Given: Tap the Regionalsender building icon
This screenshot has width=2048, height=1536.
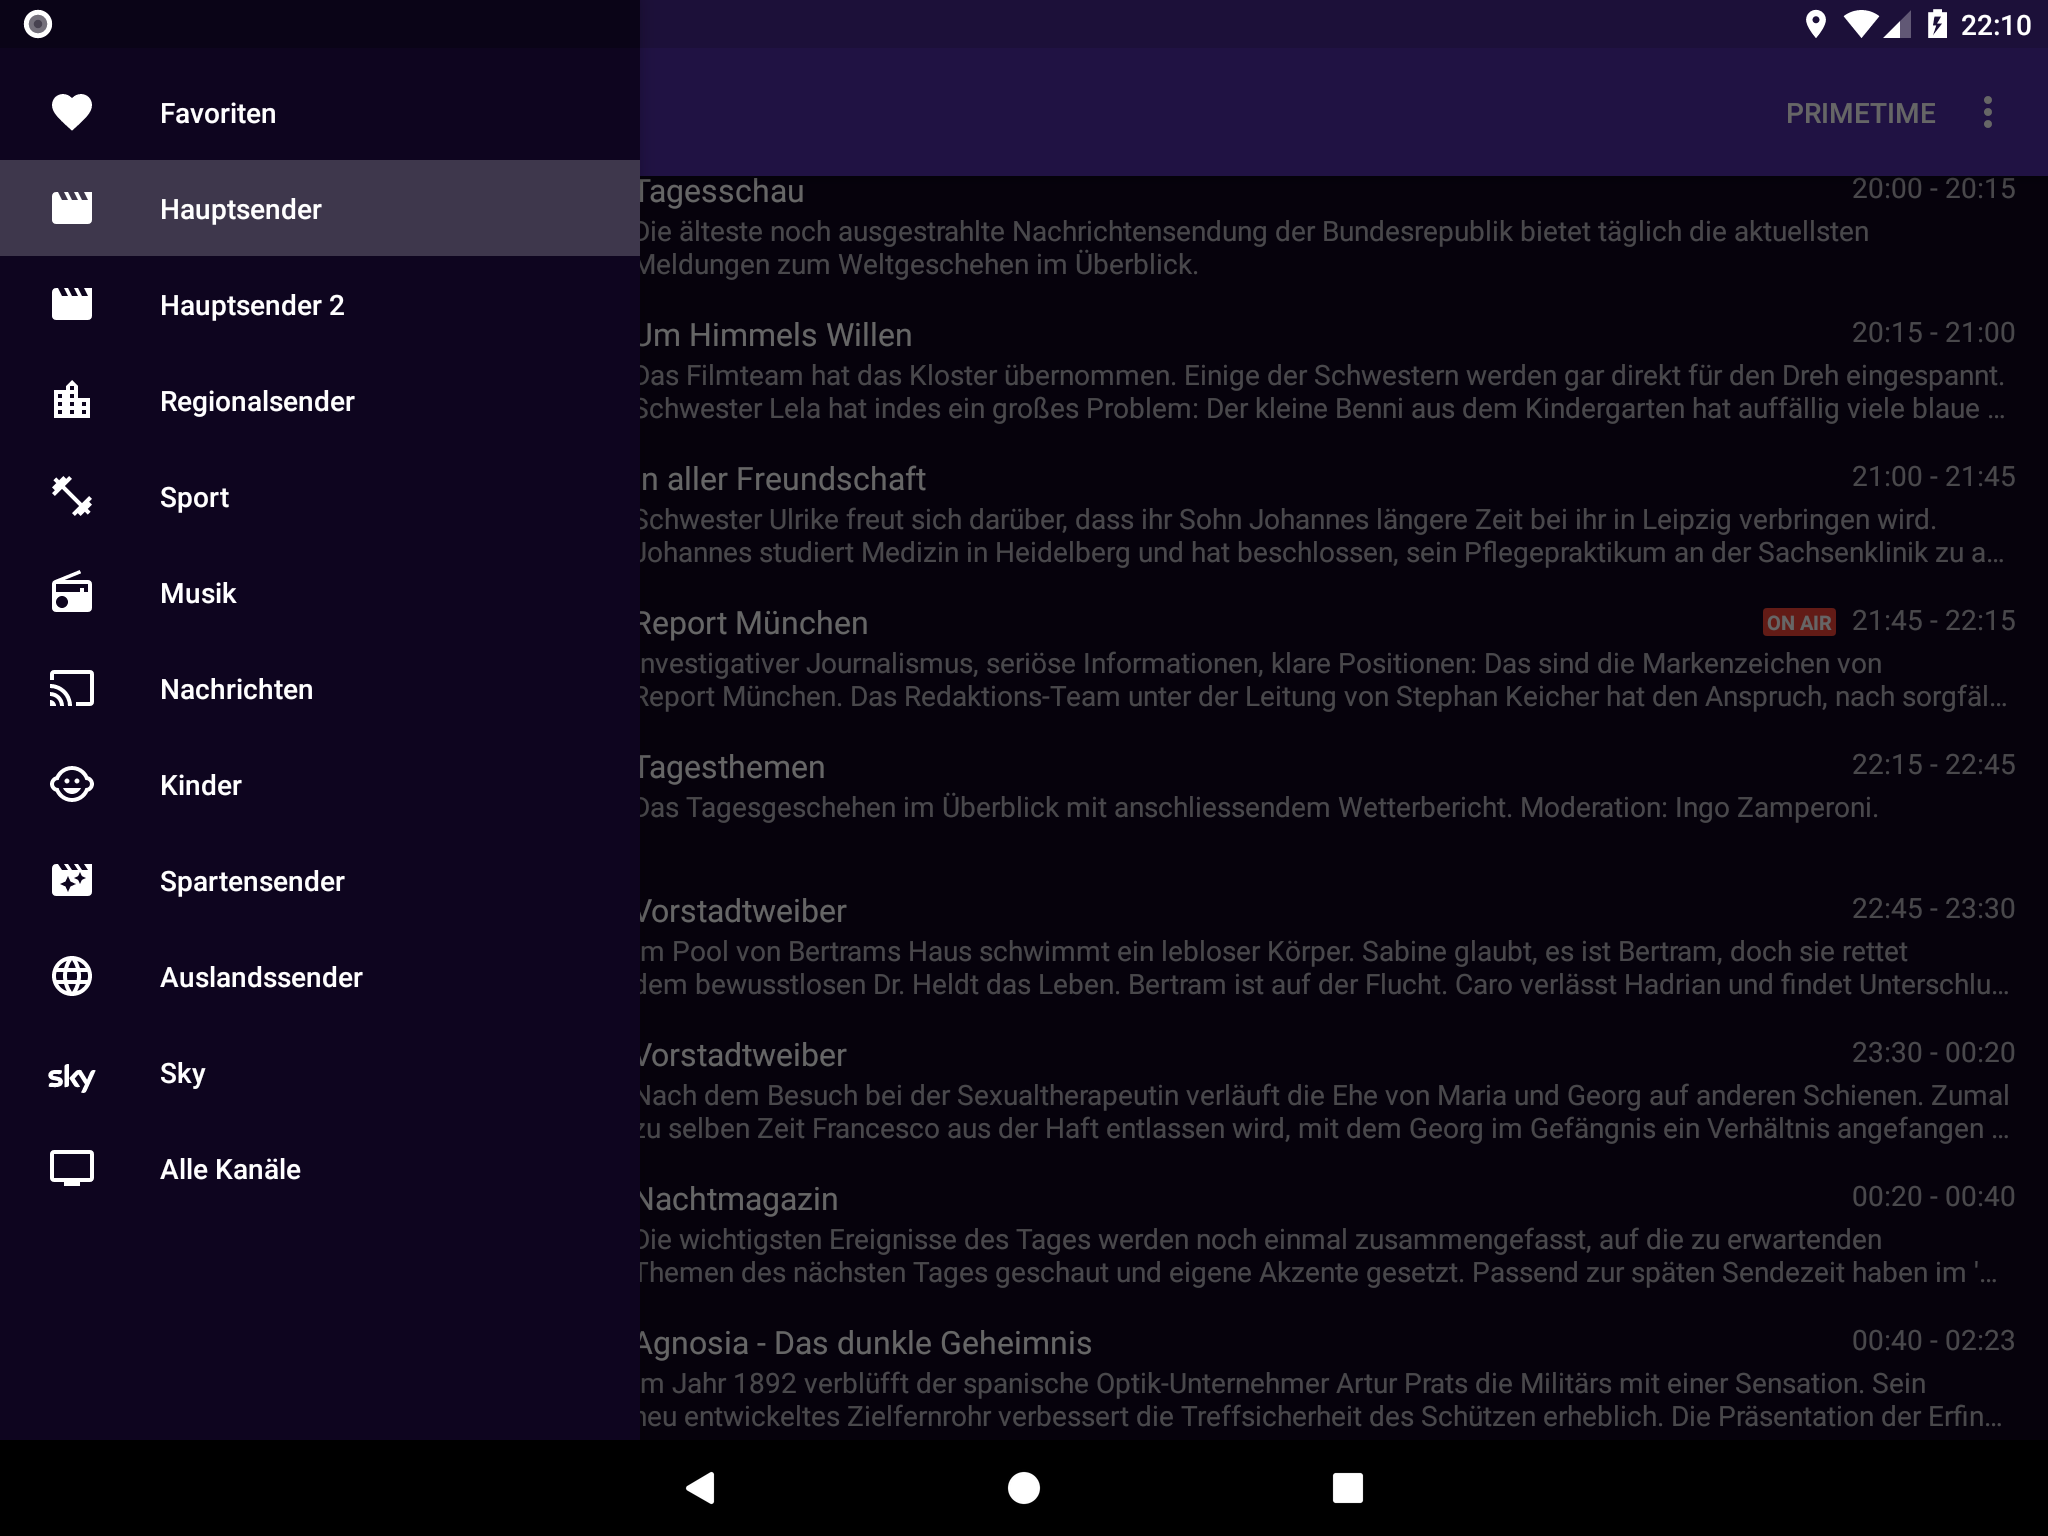Looking at the screenshot, I should point(71,401).
